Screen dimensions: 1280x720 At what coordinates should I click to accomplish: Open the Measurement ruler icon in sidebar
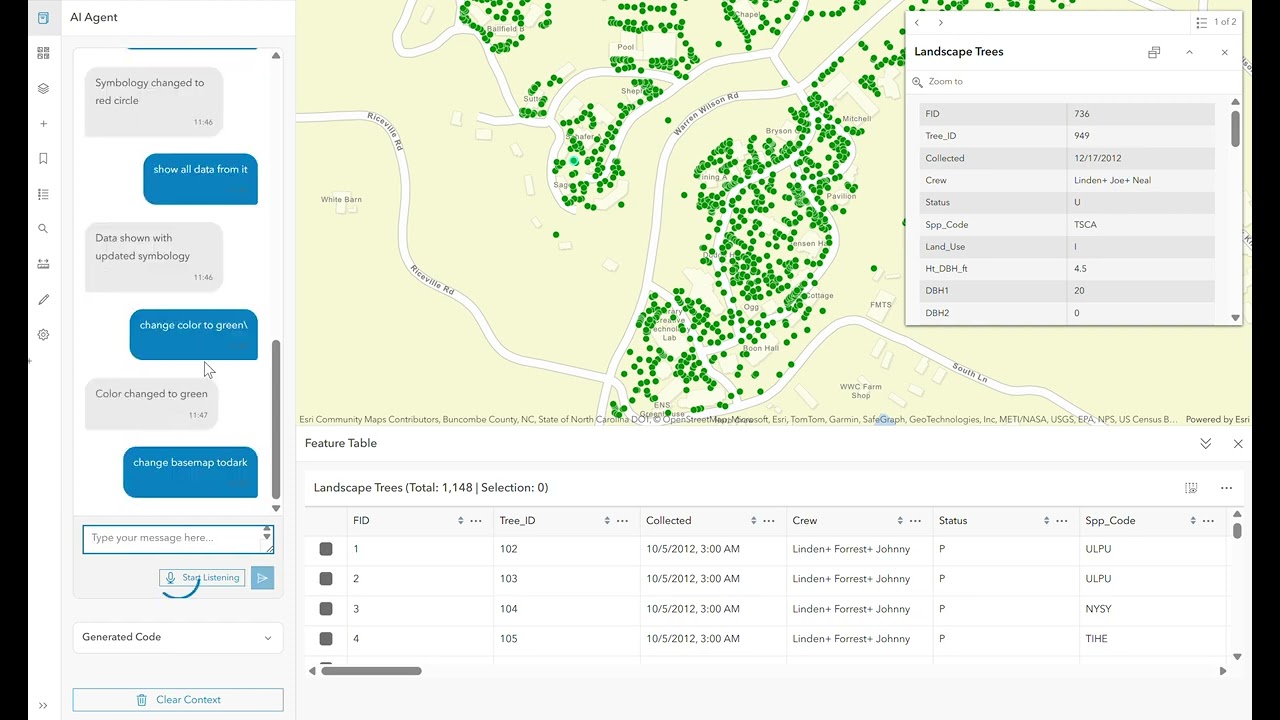click(43, 264)
